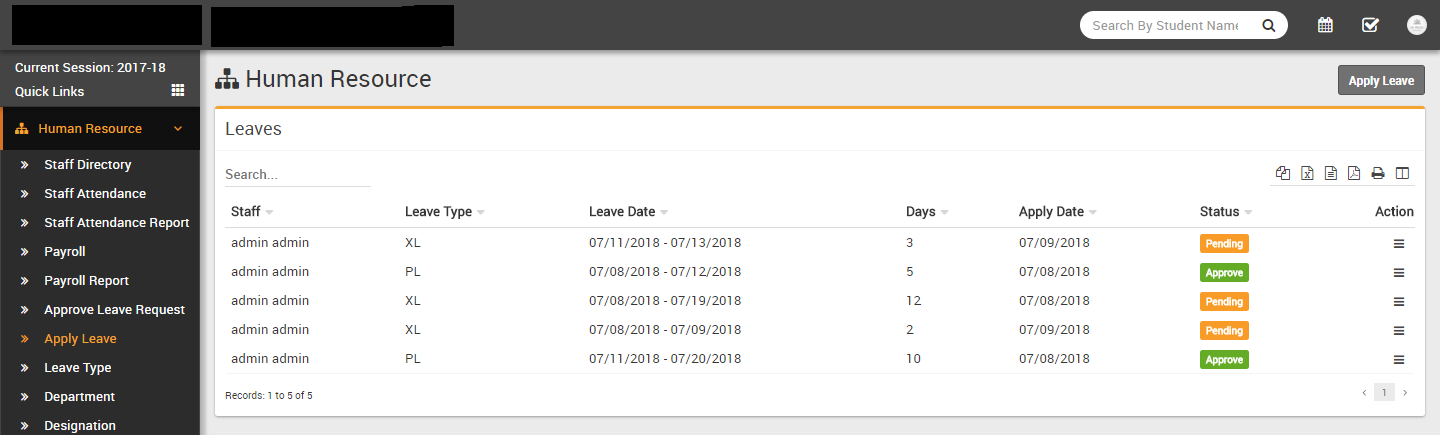Open action menu for first pending leave

[x=1399, y=243]
